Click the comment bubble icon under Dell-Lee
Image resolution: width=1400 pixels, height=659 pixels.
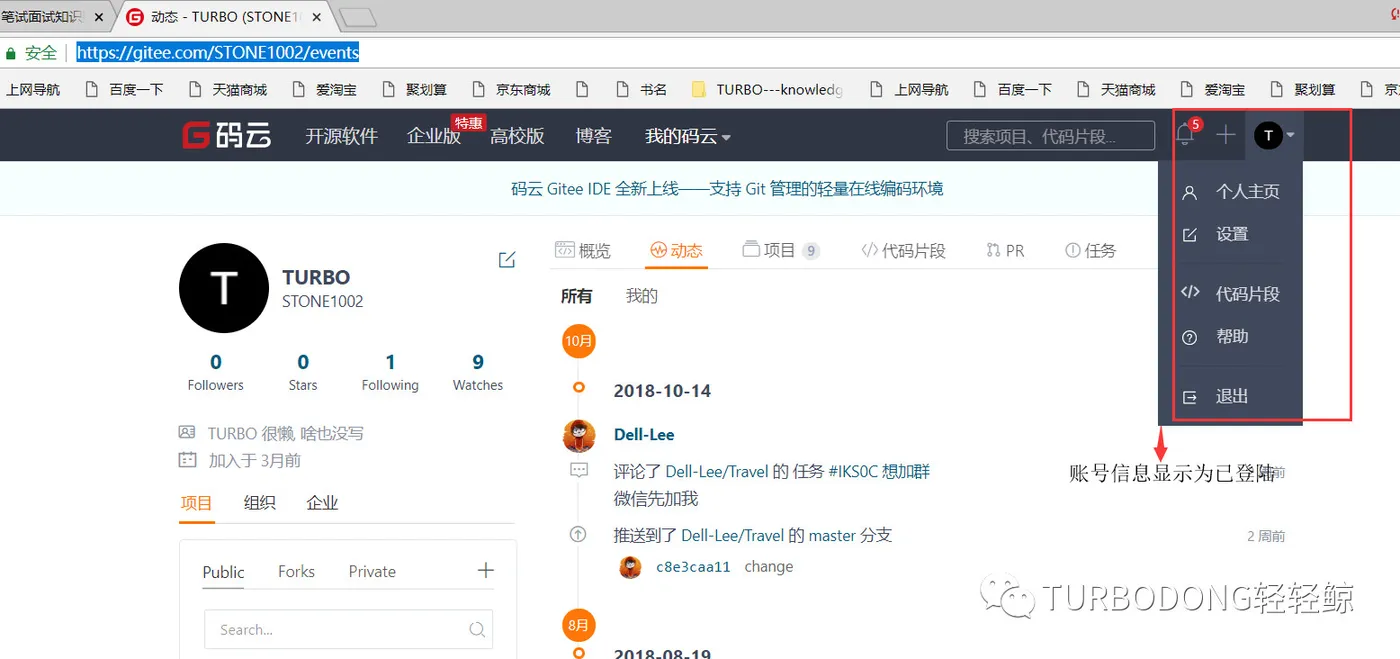(x=579, y=470)
